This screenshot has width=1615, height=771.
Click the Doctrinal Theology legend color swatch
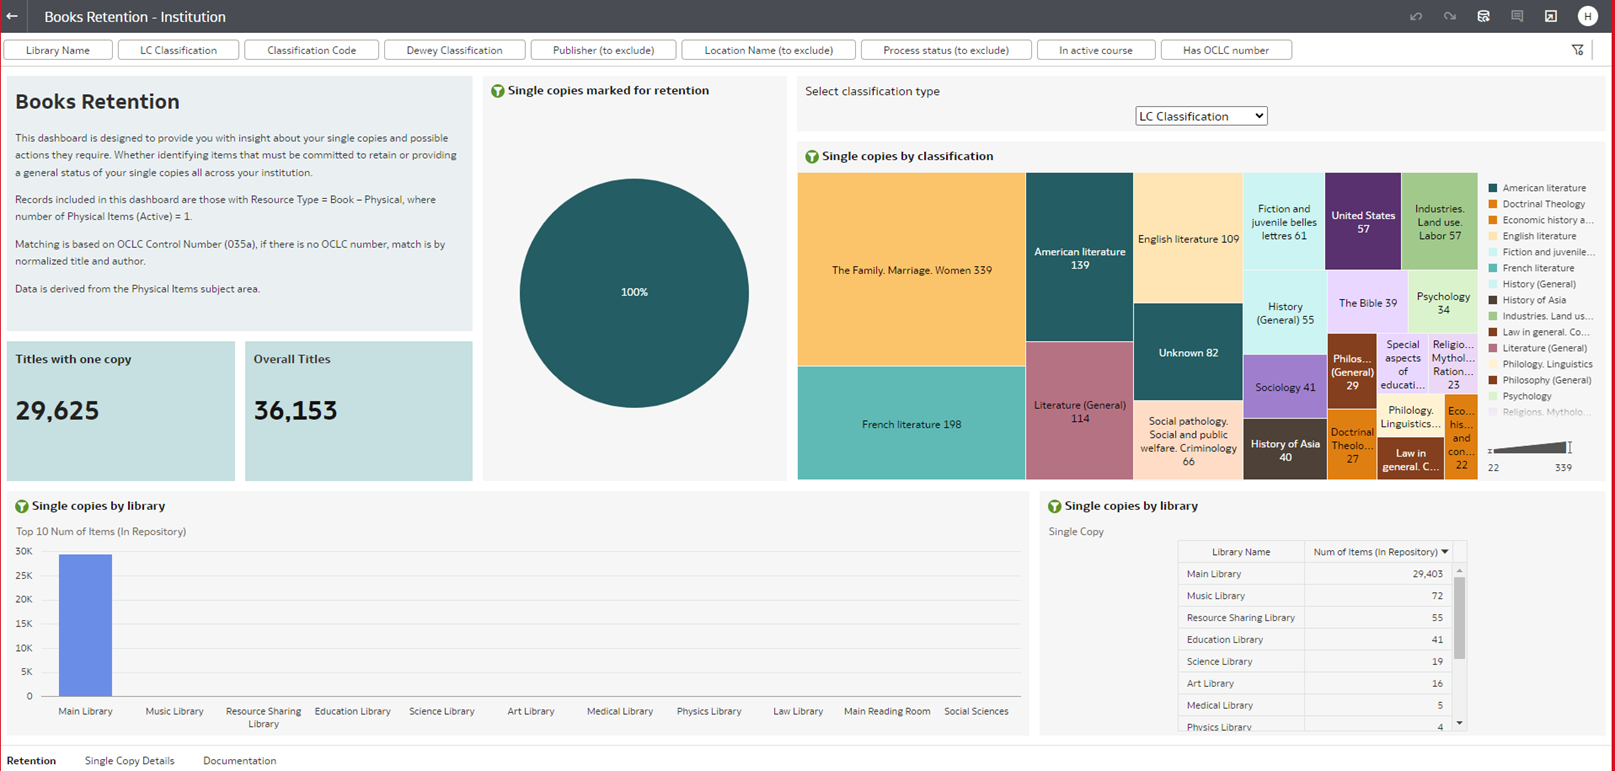coord(1493,204)
